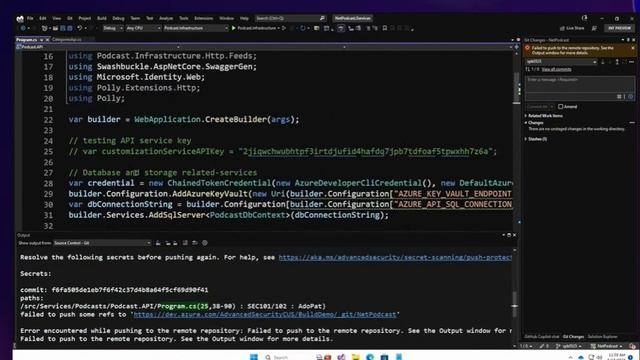Open the View all commits link
The image size is (640, 360).
tap(556, 69)
